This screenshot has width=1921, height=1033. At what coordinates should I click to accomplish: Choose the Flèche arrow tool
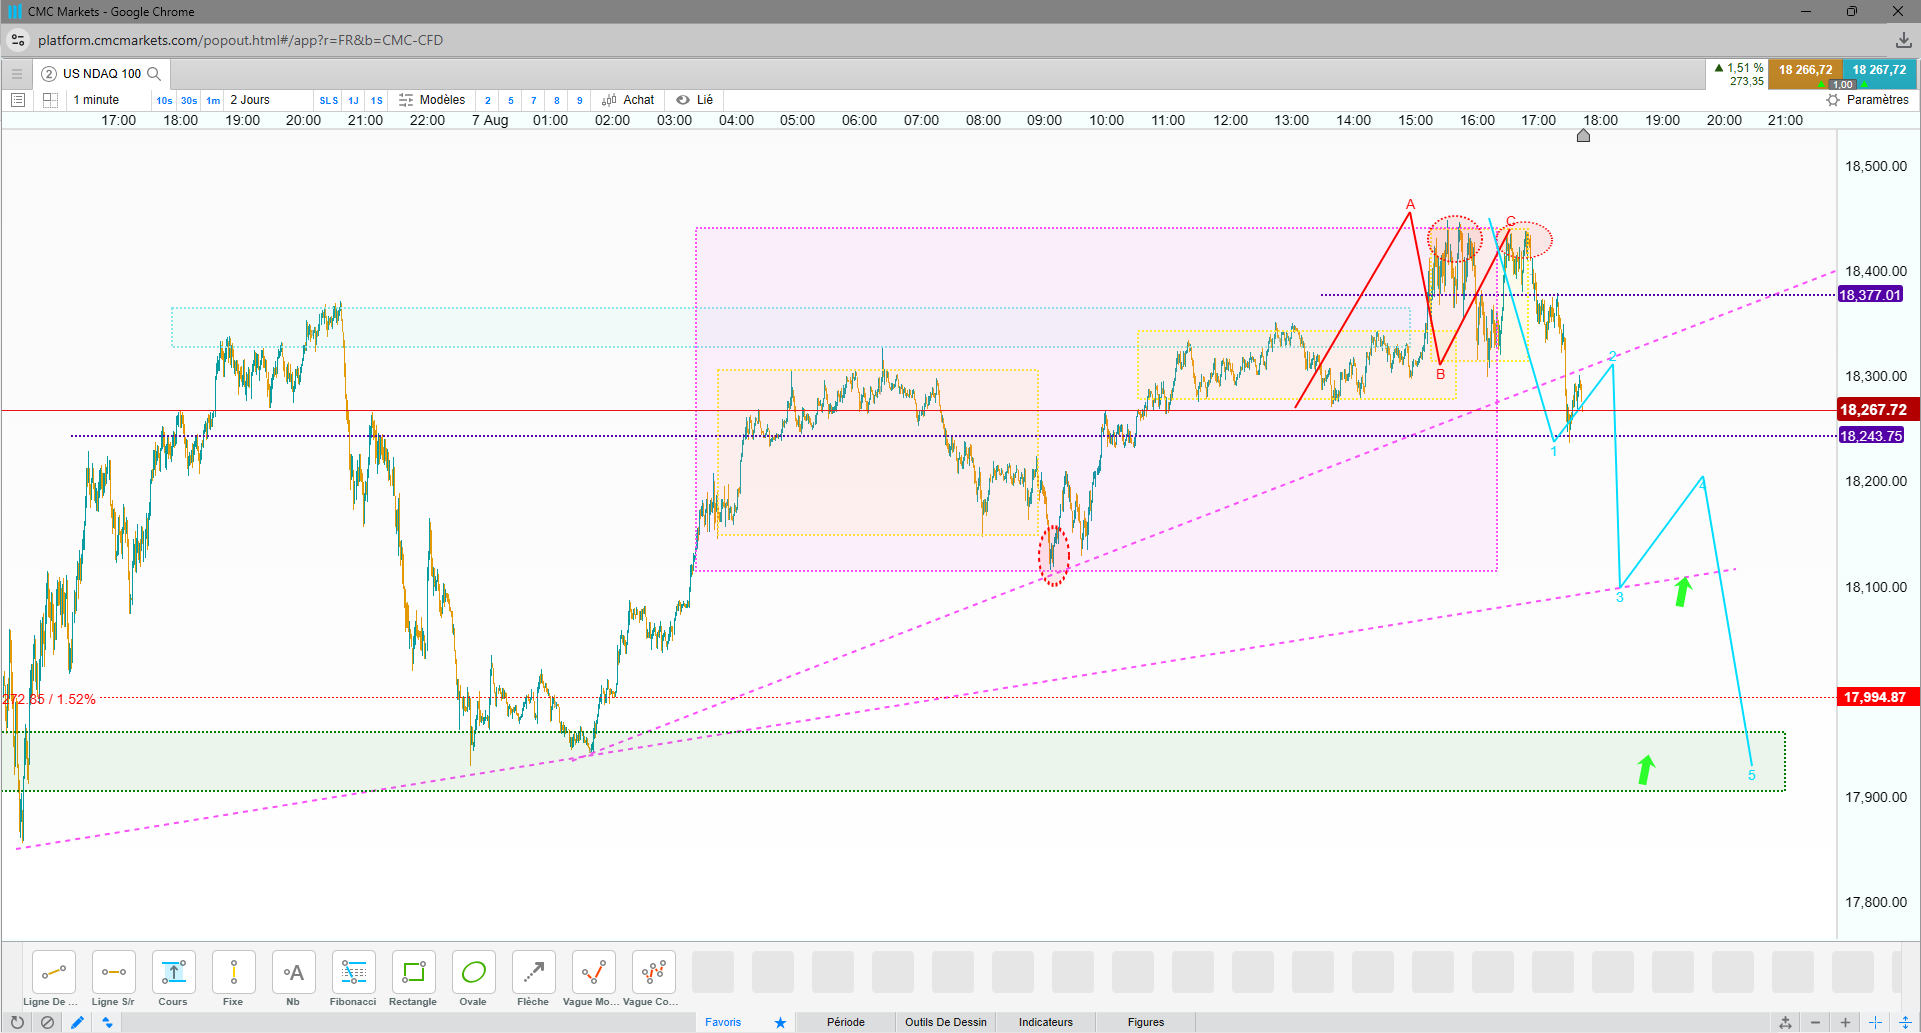coord(533,978)
